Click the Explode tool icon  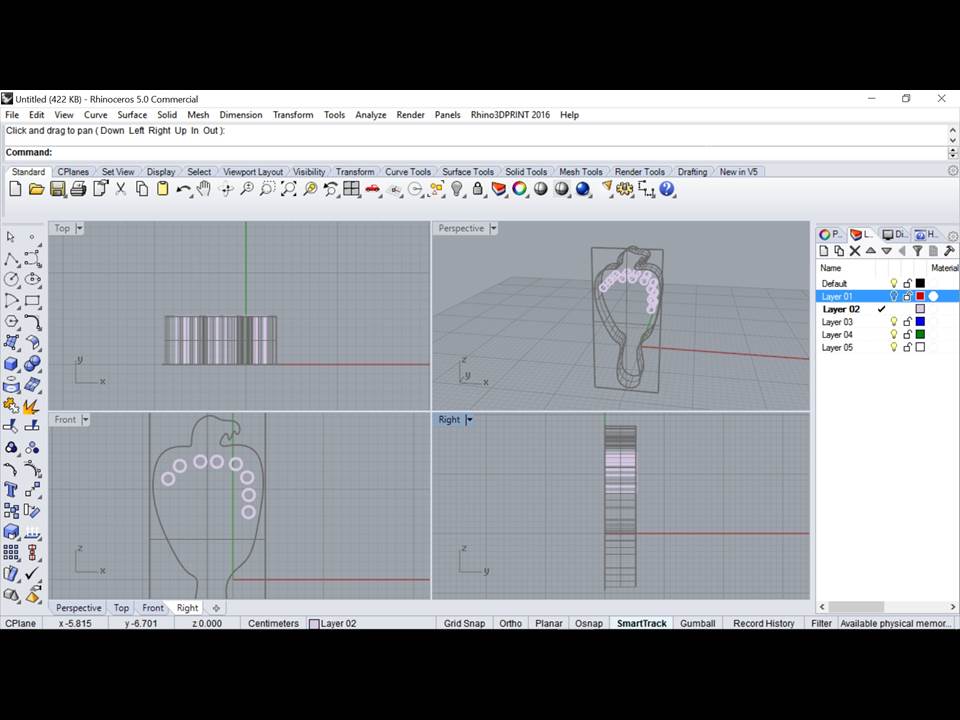[x=33, y=405]
